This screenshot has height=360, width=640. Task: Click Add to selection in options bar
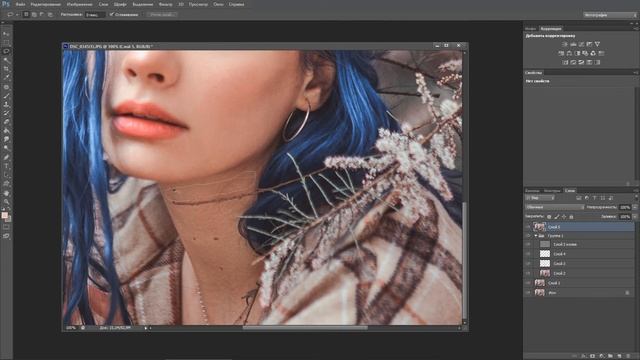[34, 14]
